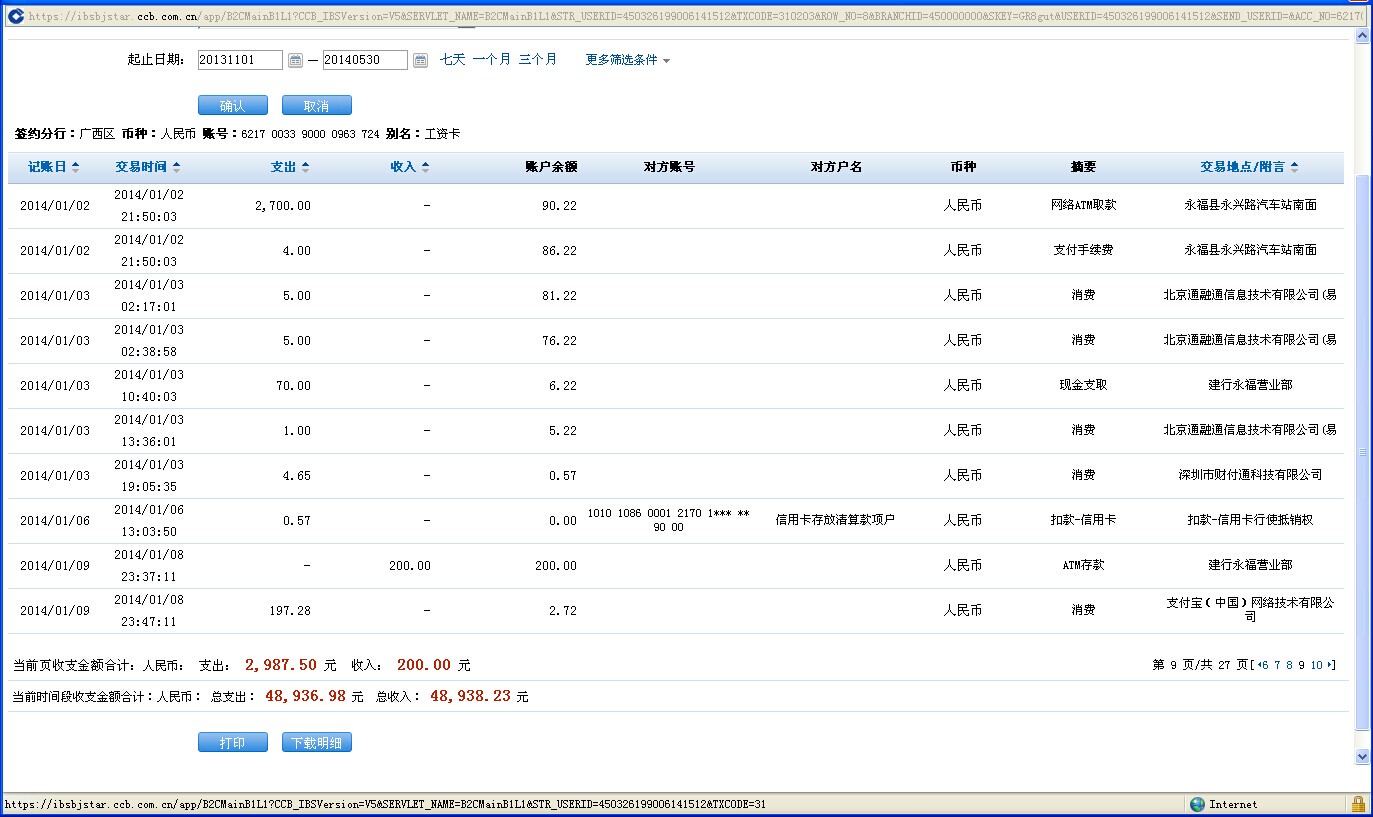Open calendar picker for end date
This screenshot has width=1373, height=817.
pyautogui.click(x=420, y=61)
